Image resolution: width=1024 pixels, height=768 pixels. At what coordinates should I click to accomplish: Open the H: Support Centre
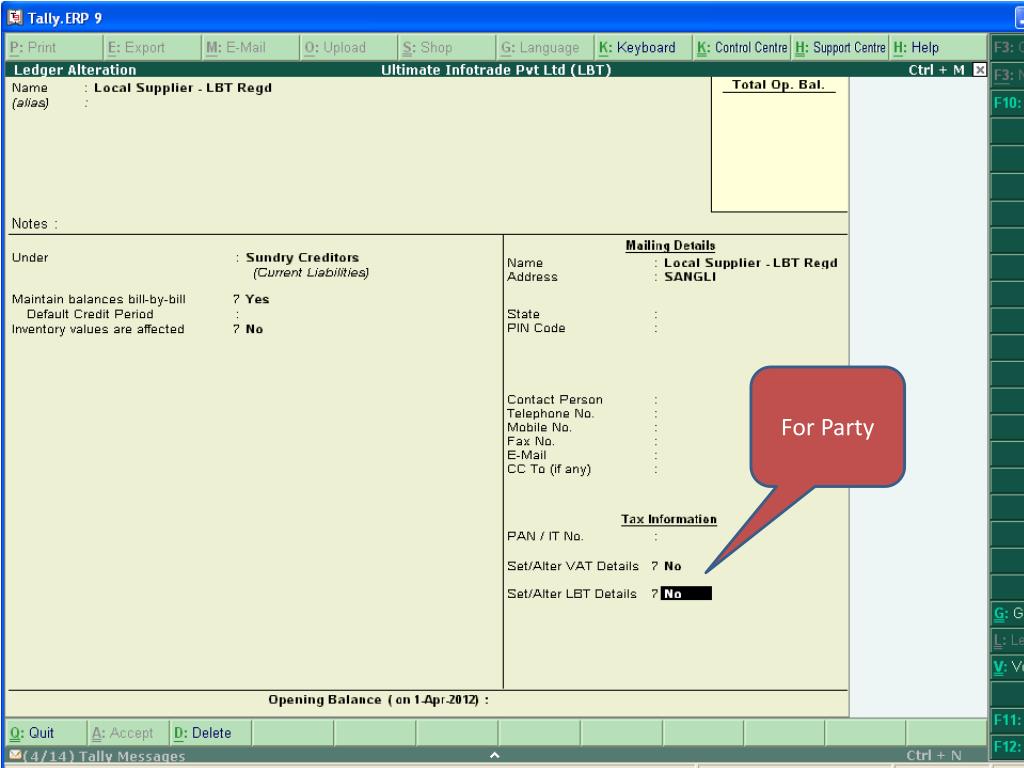click(x=840, y=48)
